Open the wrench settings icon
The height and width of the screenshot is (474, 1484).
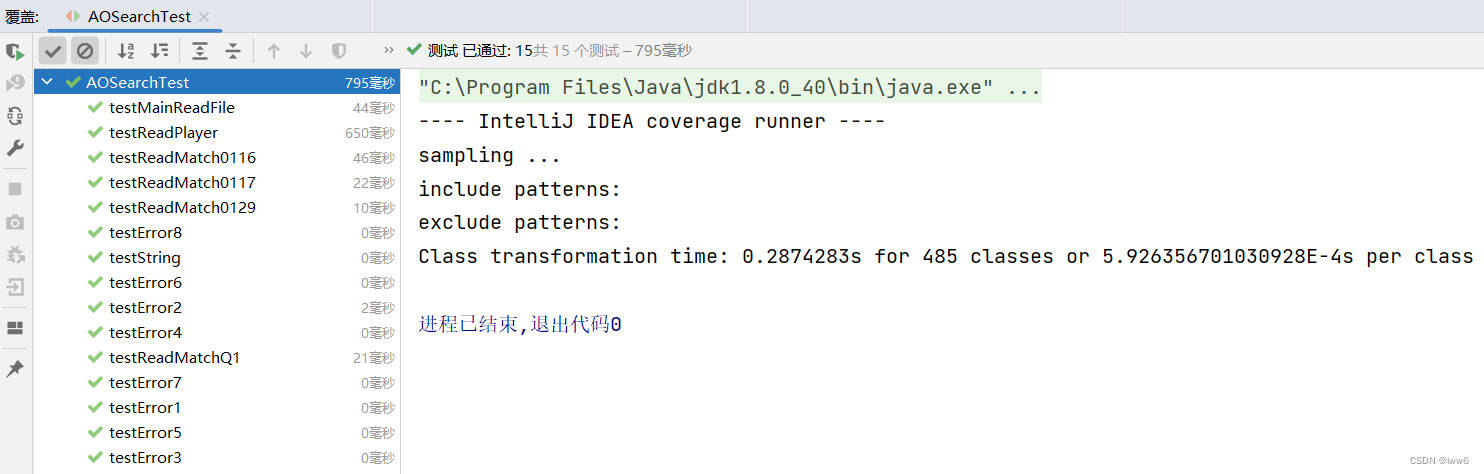pos(15,148)
